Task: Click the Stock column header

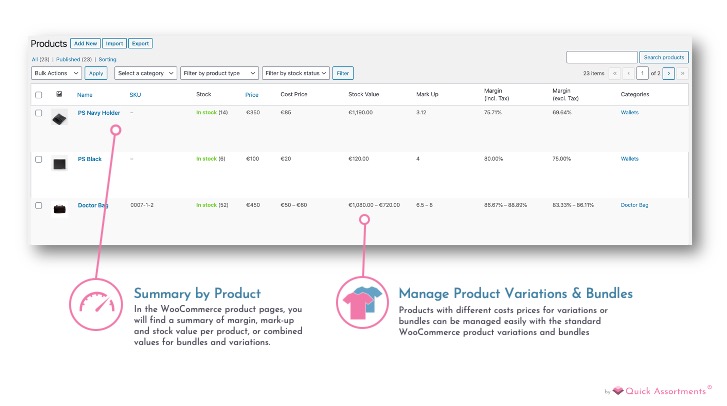Action: pyautogui.click(x=204, y=94)
